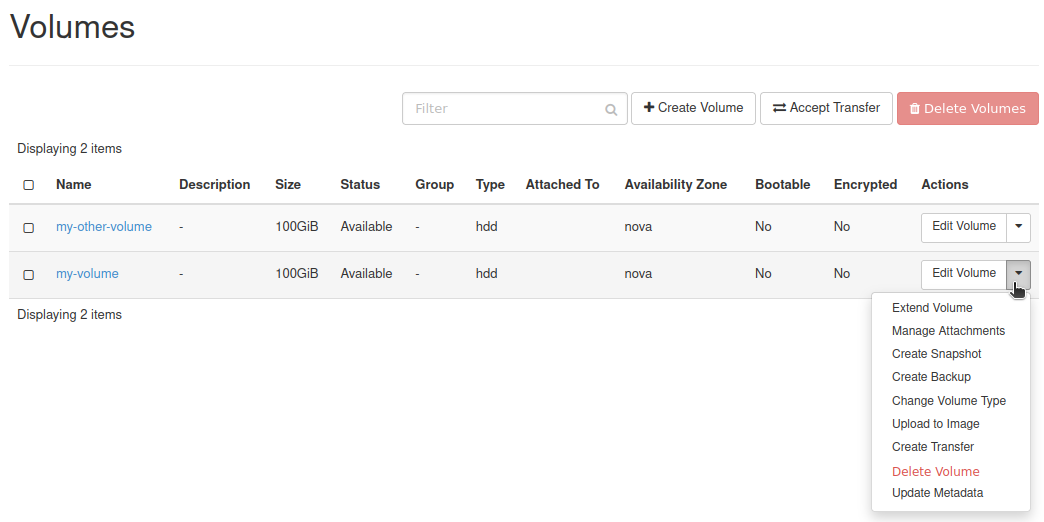
Task: Open the my-other-volume link
Action: coord(104,227)
